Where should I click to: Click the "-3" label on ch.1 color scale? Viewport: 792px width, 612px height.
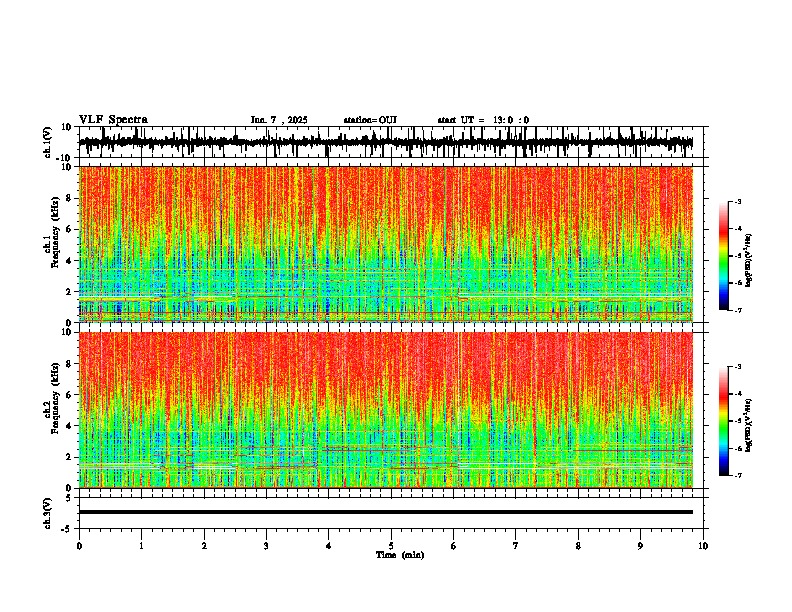pos(737,201)
